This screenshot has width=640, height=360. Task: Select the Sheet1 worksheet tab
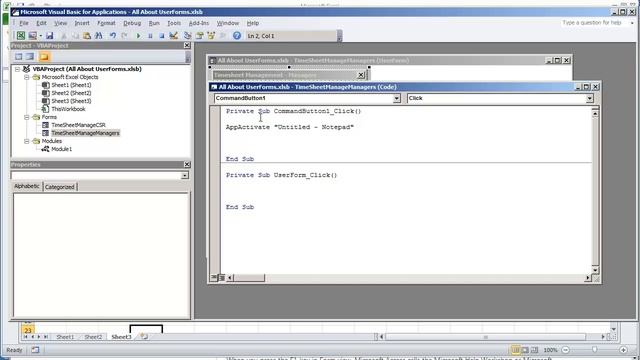tap(65, 337)
